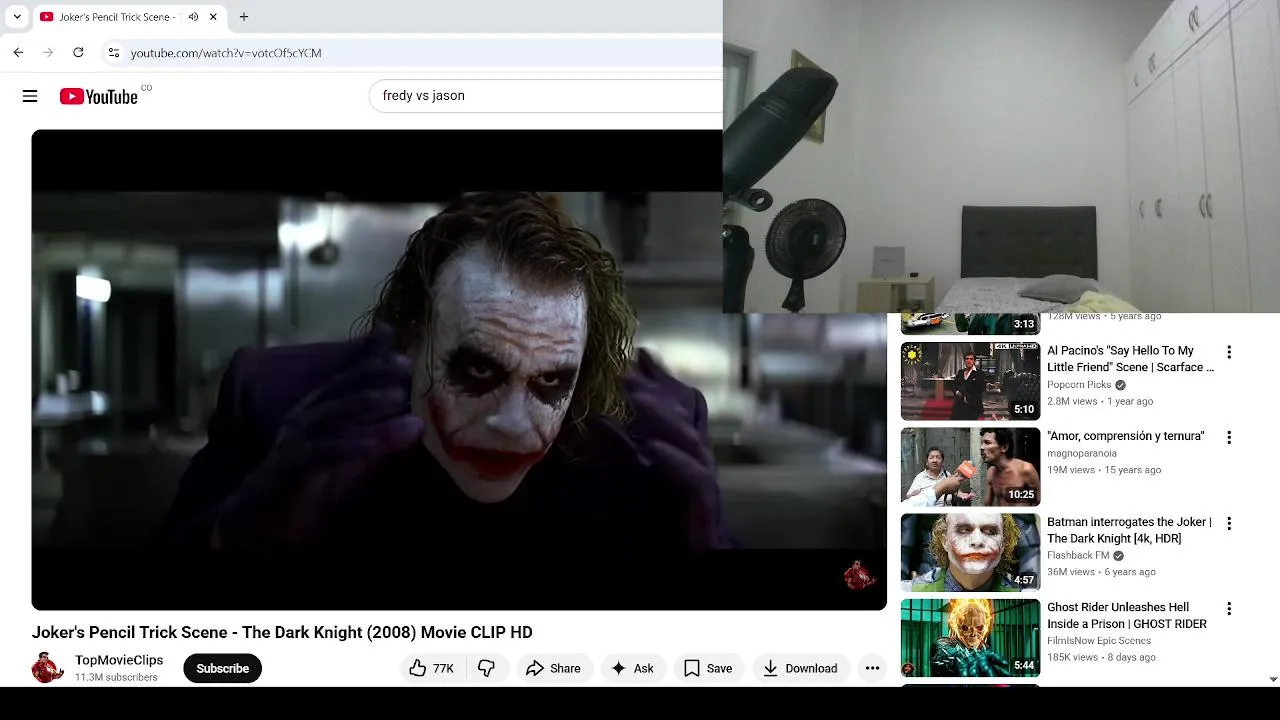This screenshot has height=720, width=1280.
Task: Open Batman interrogates the Joker title
Action: pos(1129,530)
